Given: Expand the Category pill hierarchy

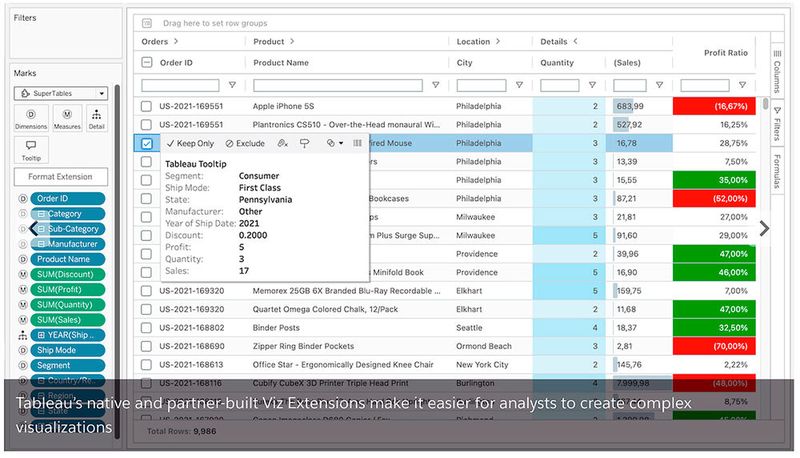Looking at the screenshot, I should (41, 214).
